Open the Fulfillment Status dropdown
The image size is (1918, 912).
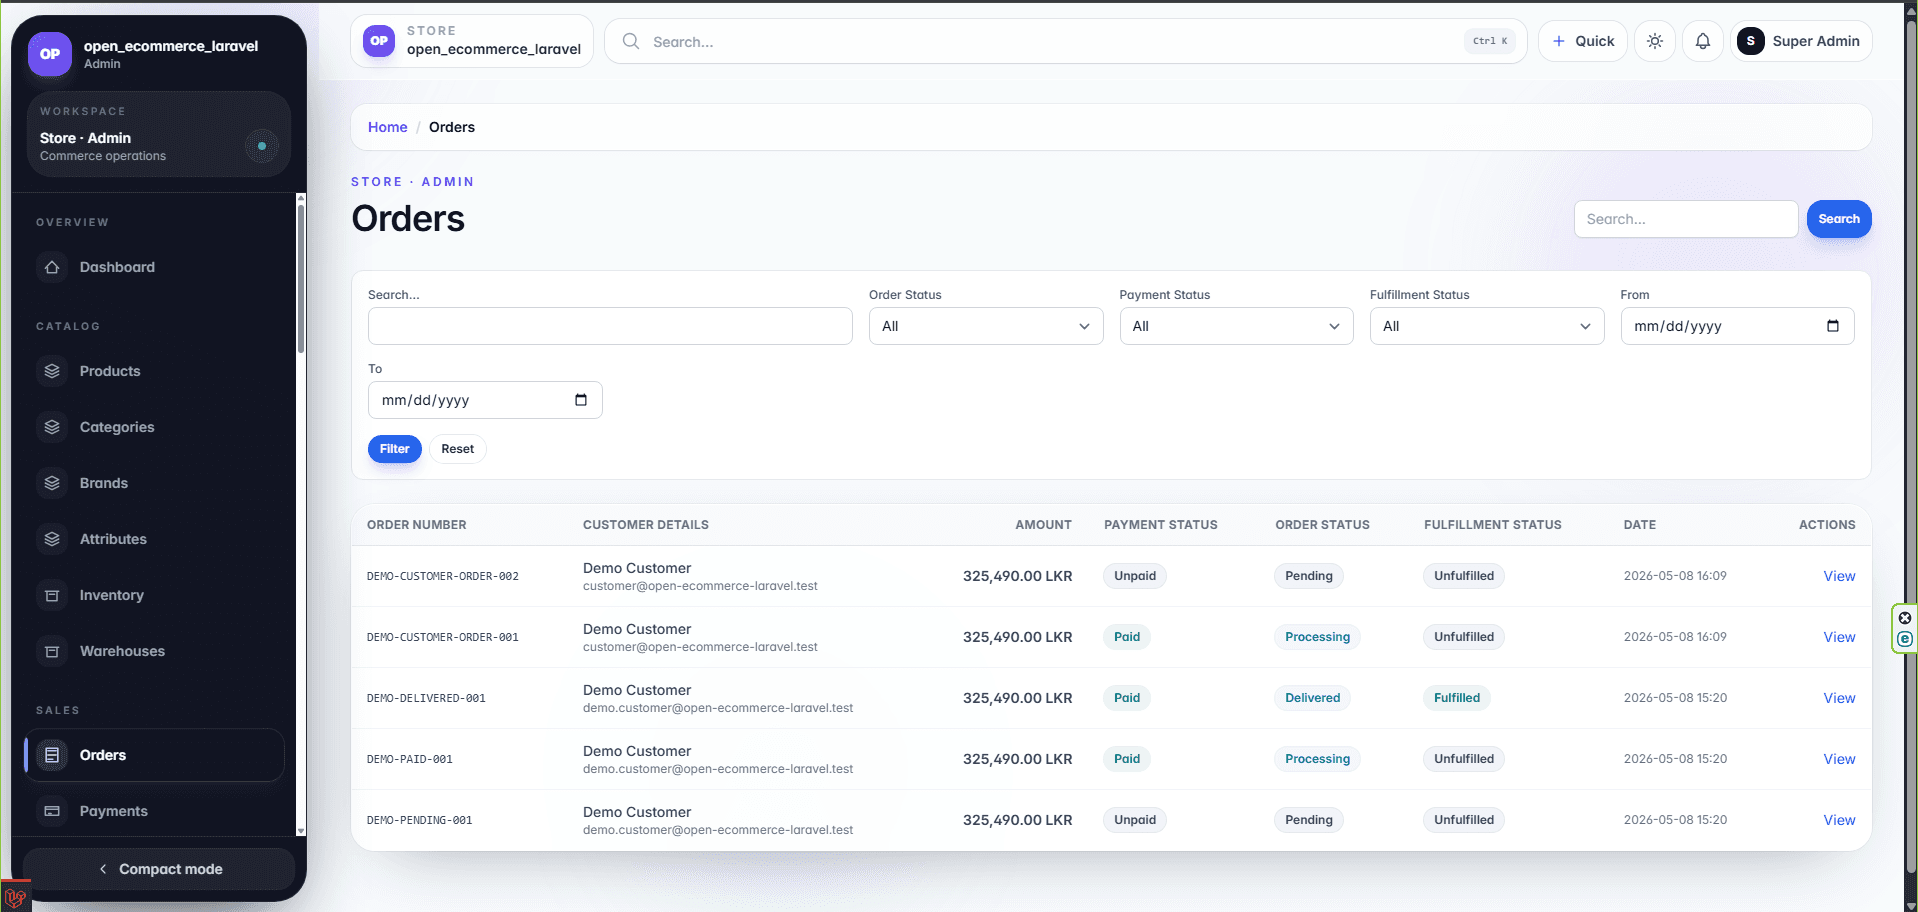pyautogui.click(x=1487, y=326)
